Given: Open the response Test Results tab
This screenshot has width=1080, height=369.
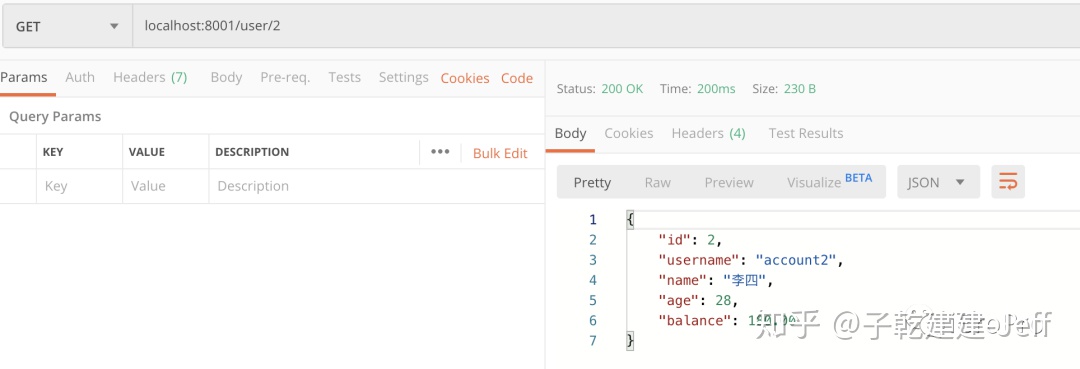Looking at the screenshot, I should pyautogui.click(x=806, y=134).
